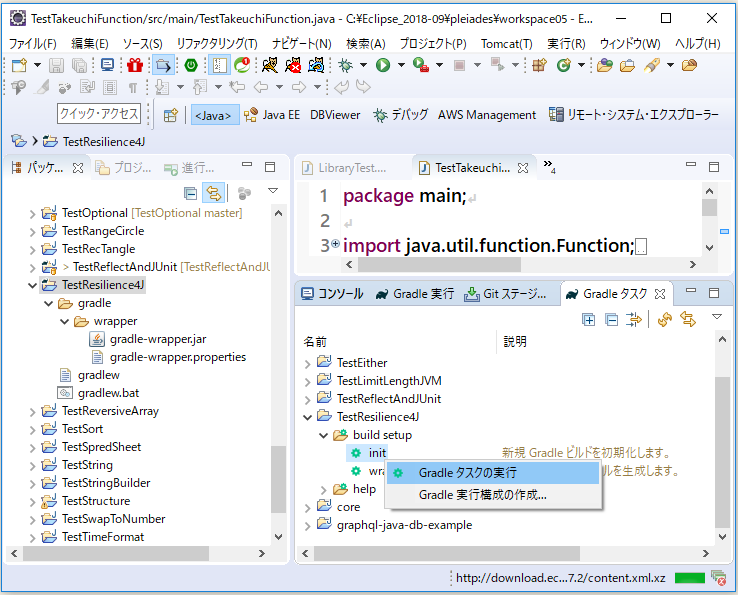Choose Gradle タスクの実行 from context menu
The height and width of the screenshot is (595, 738).
click(x=493, y=473)
